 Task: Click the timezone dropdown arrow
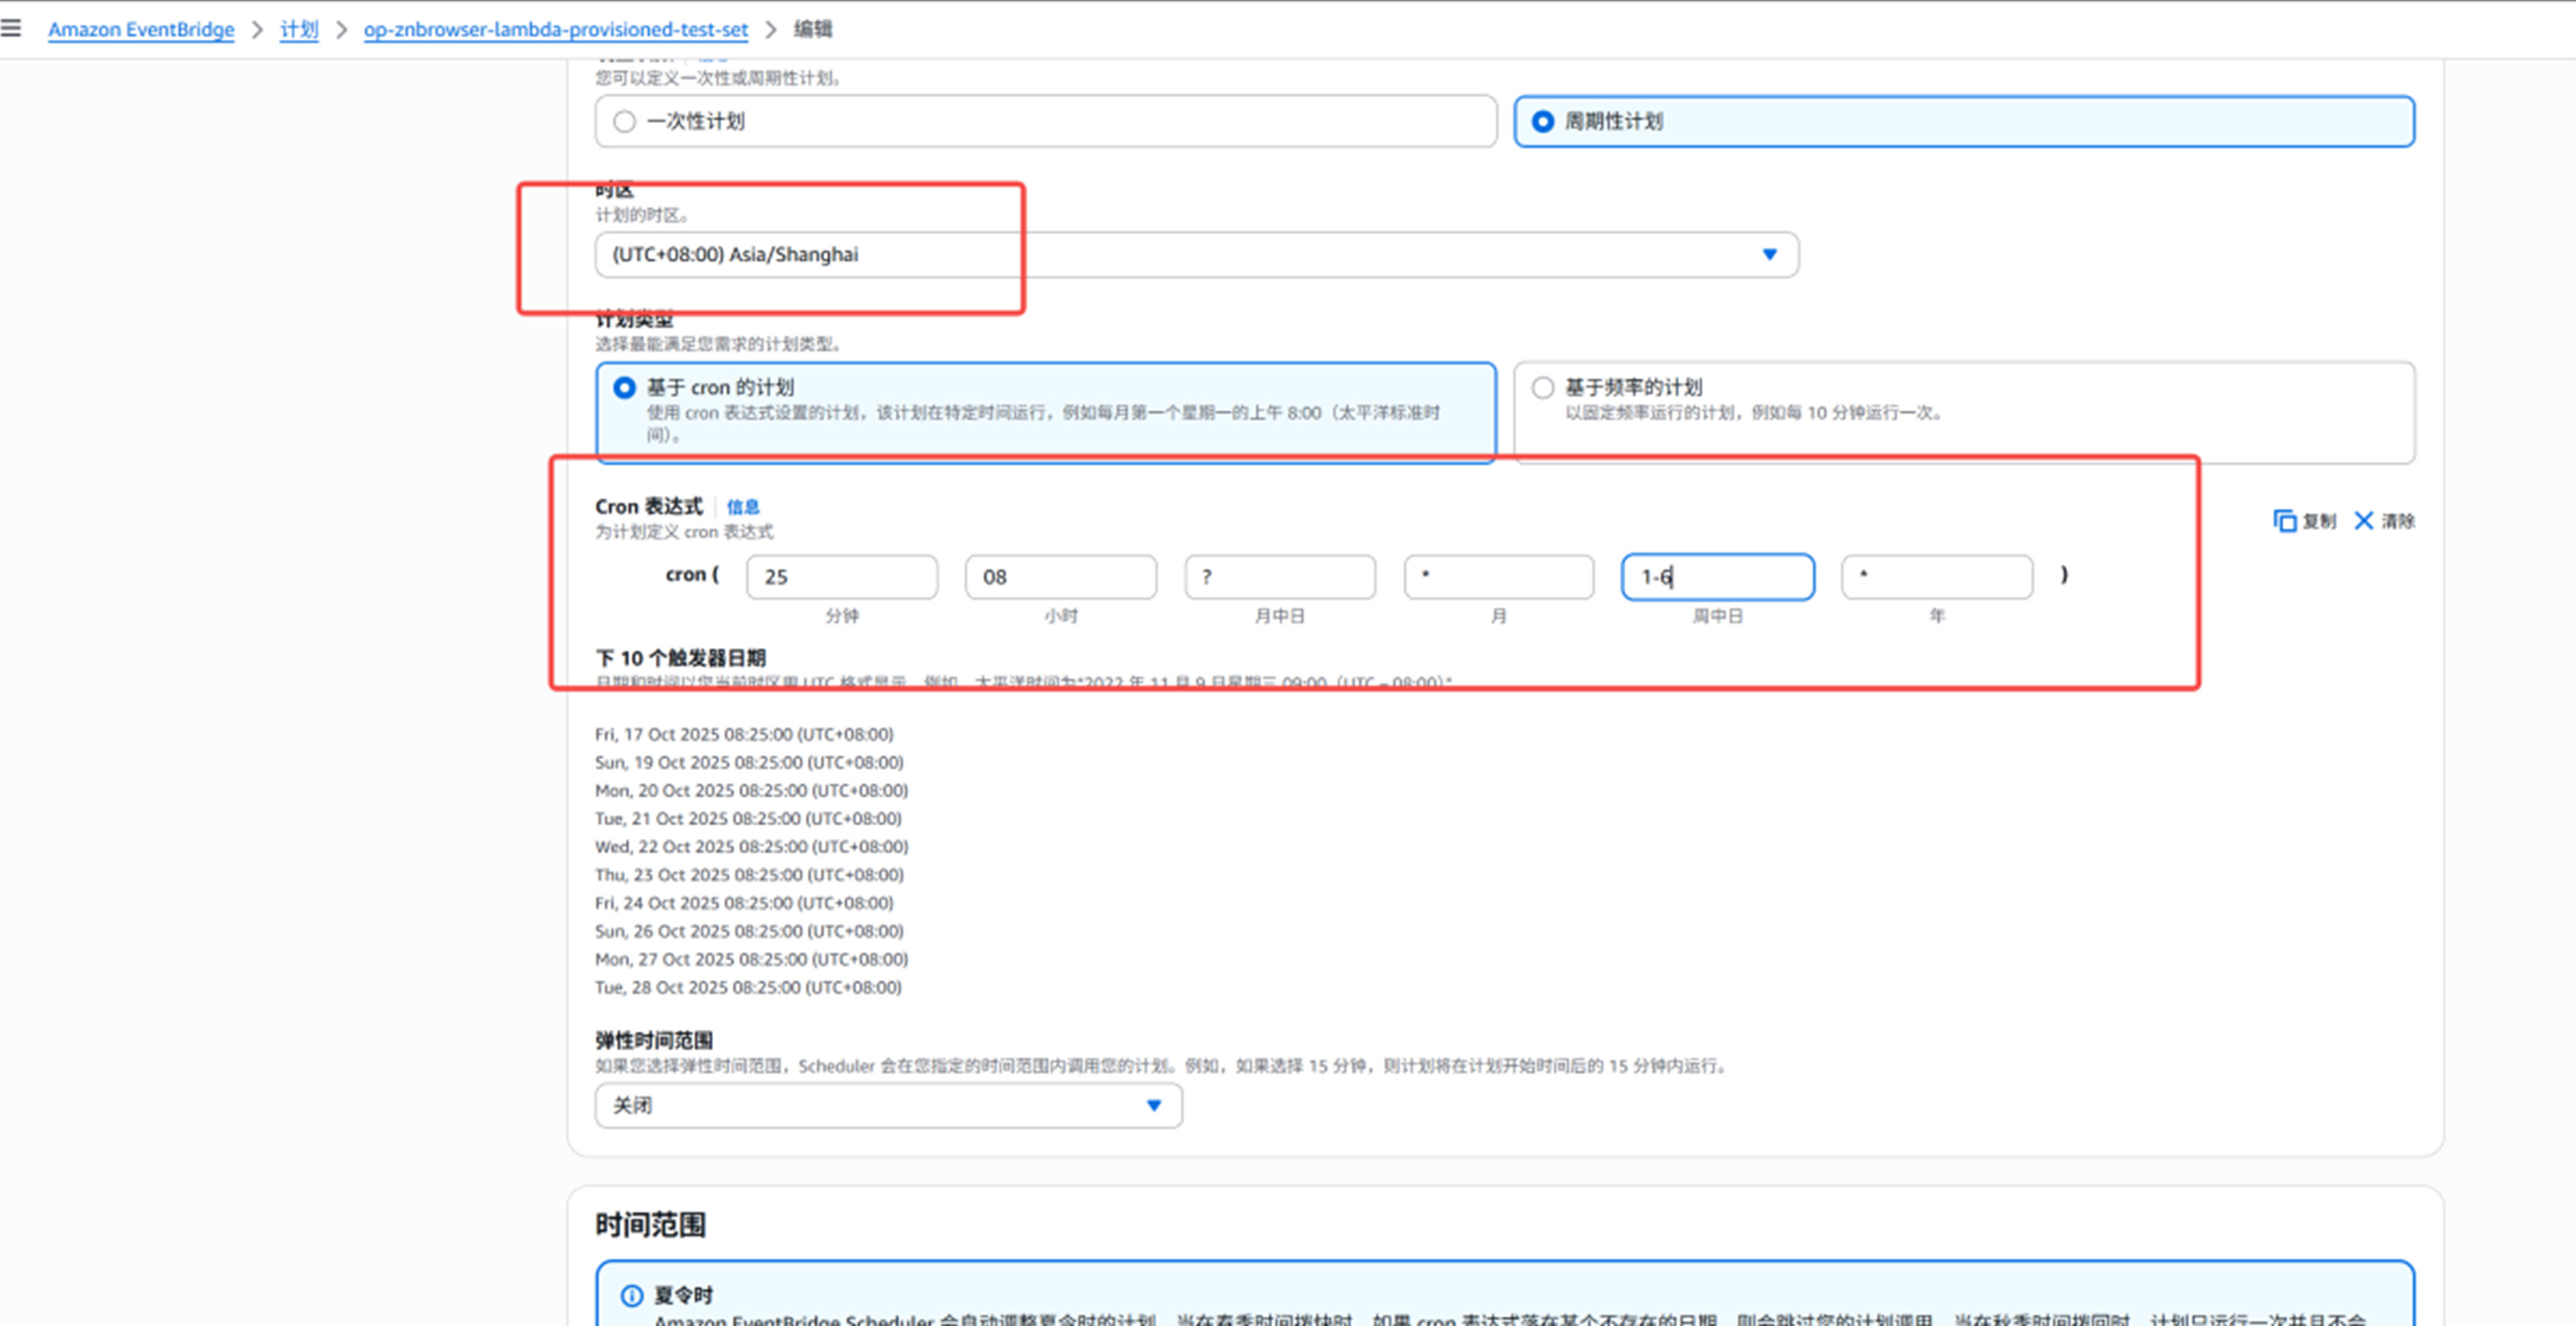1769,255
